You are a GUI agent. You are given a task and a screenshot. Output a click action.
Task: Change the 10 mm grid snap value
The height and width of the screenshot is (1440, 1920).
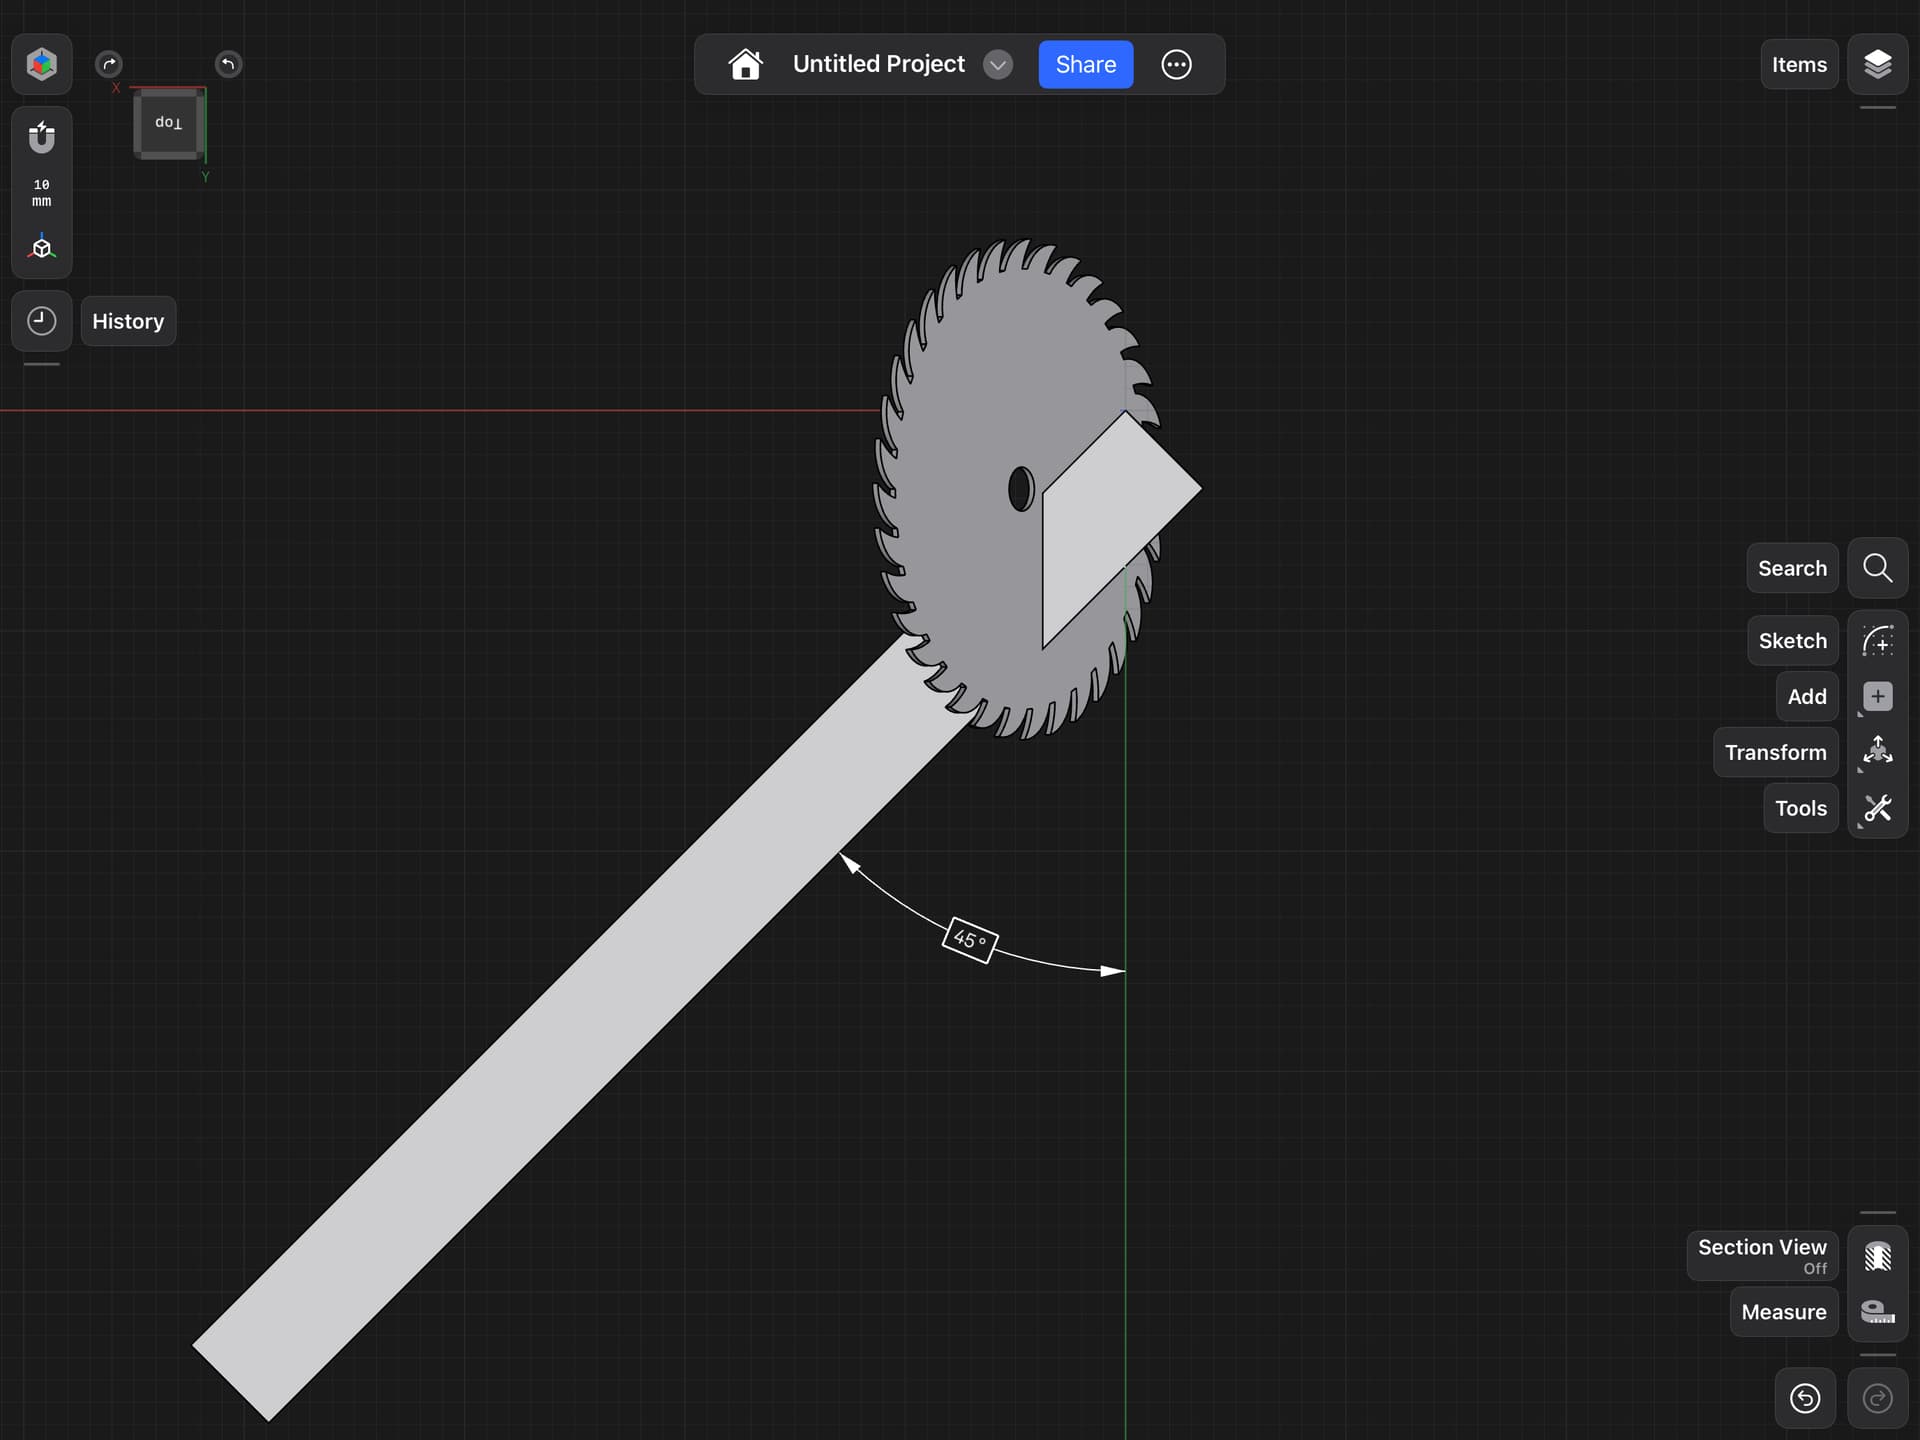pyautogui.click(x=41, y=193)
